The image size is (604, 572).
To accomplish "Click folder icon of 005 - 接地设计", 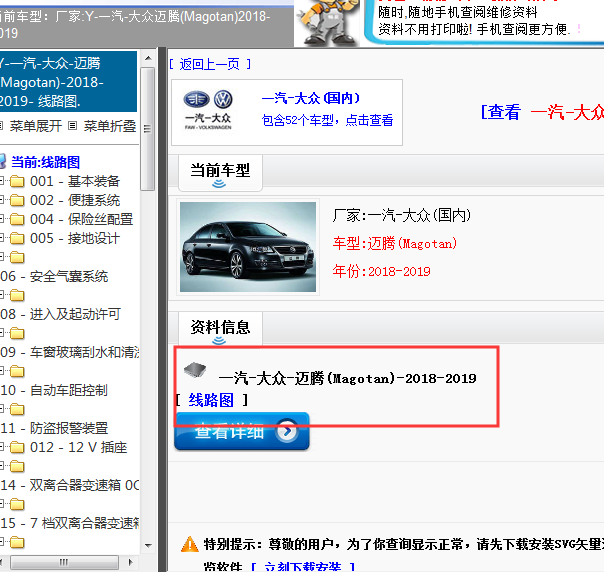I will click(17, 238).
